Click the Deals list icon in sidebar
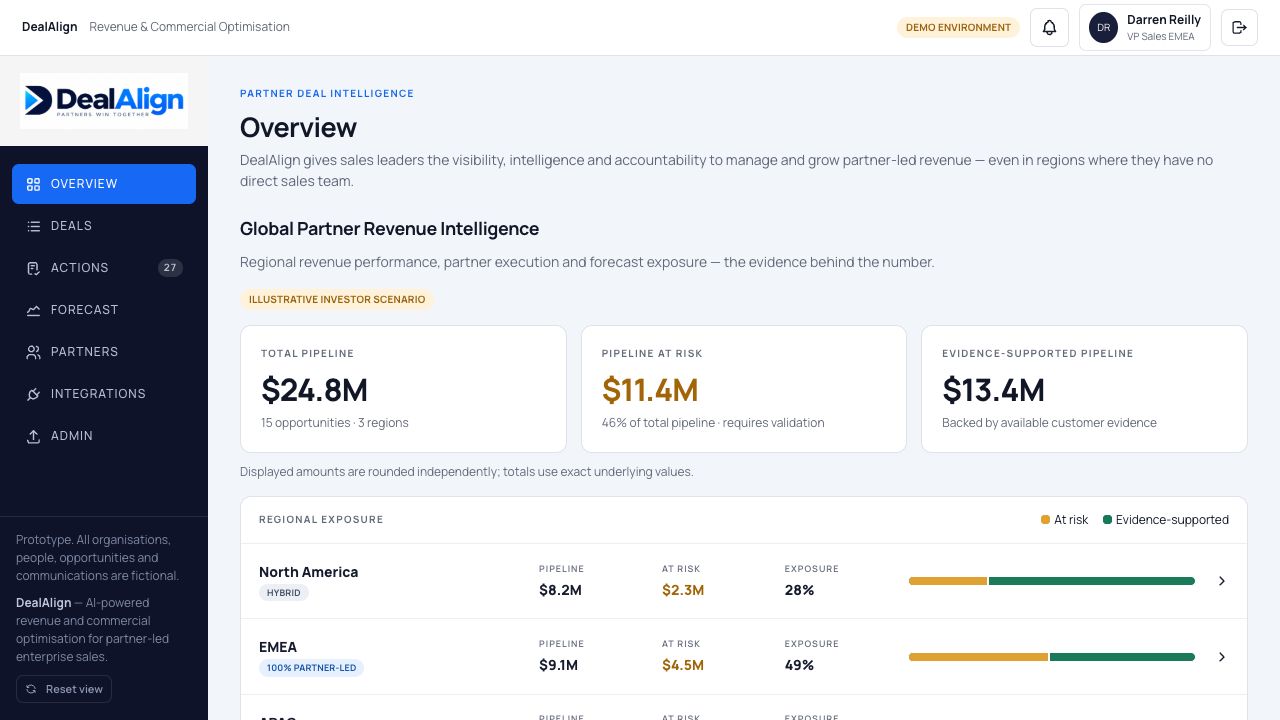The width and height of the screenshot is (1280, 720). pos(33,226)
